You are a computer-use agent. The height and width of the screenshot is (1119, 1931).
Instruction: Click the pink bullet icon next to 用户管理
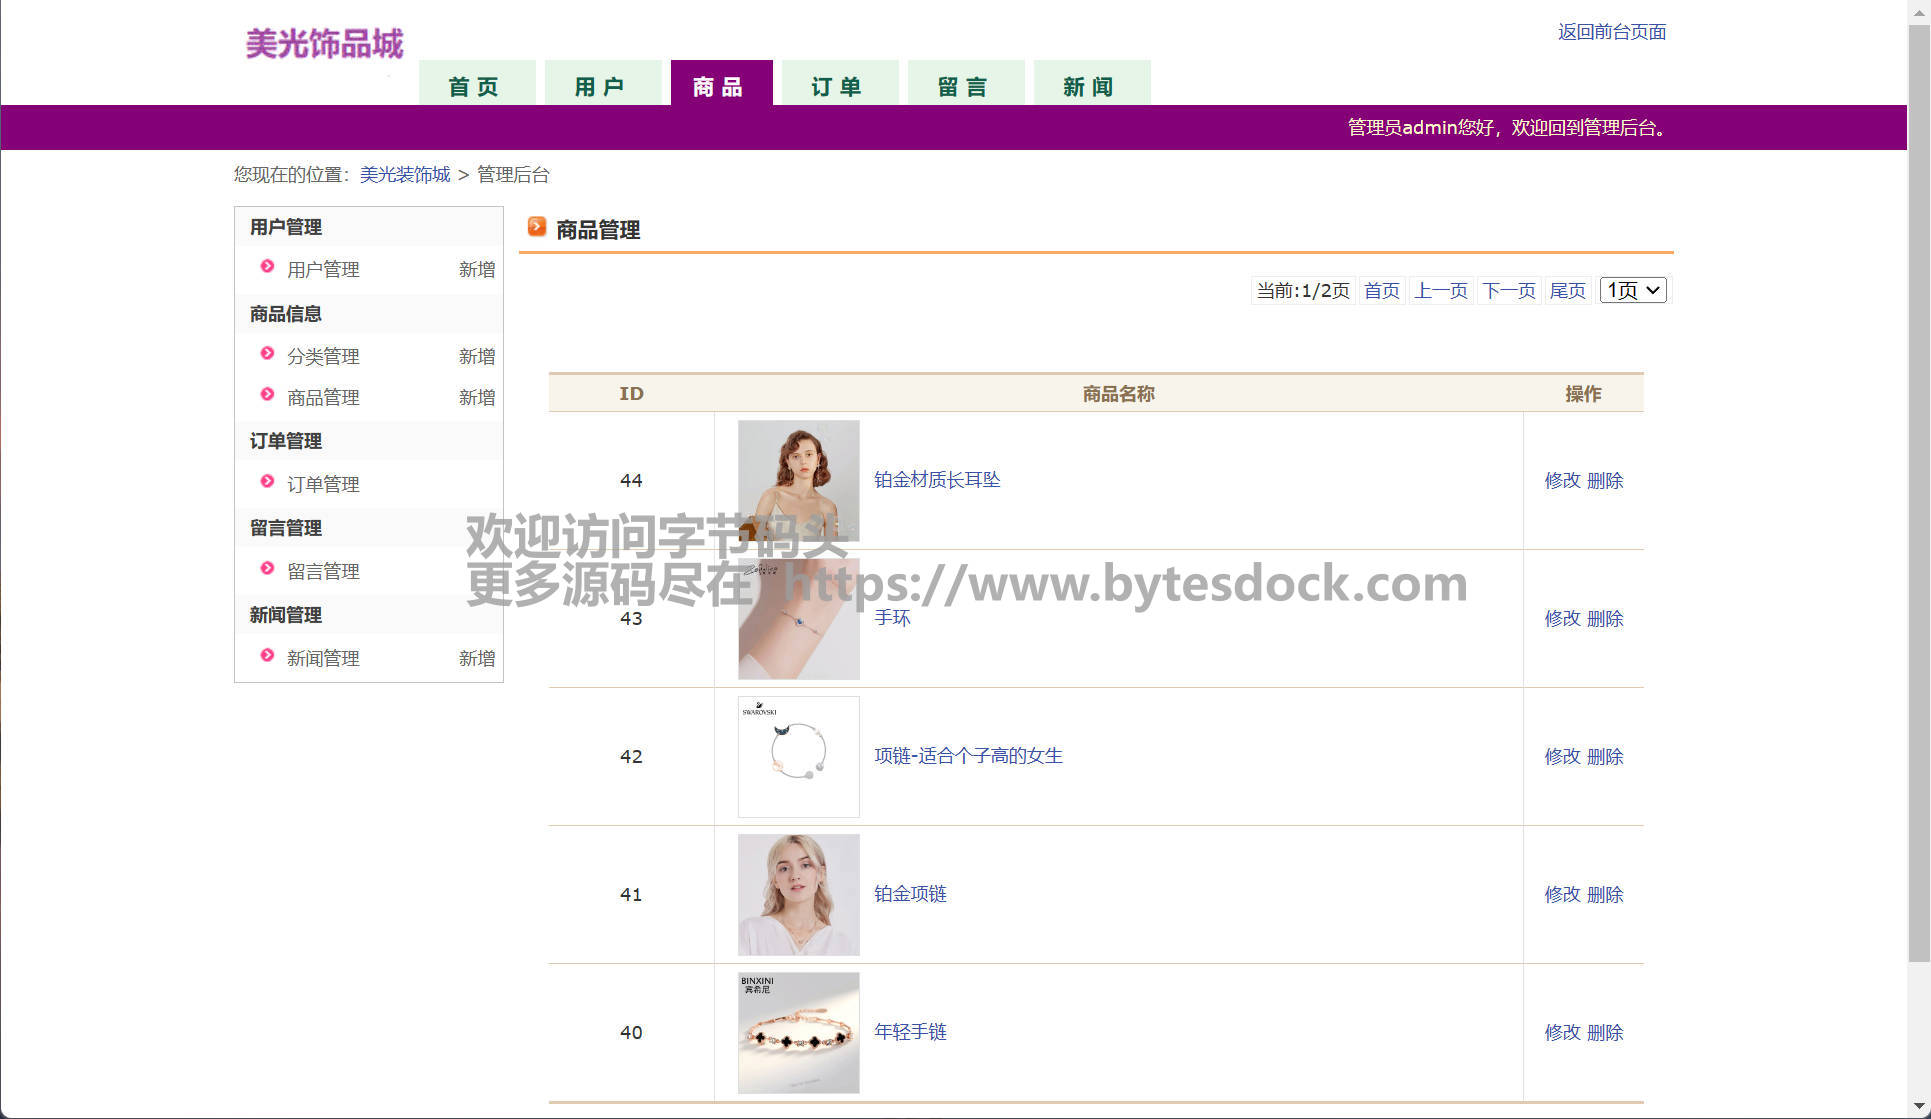click(267, 266)
